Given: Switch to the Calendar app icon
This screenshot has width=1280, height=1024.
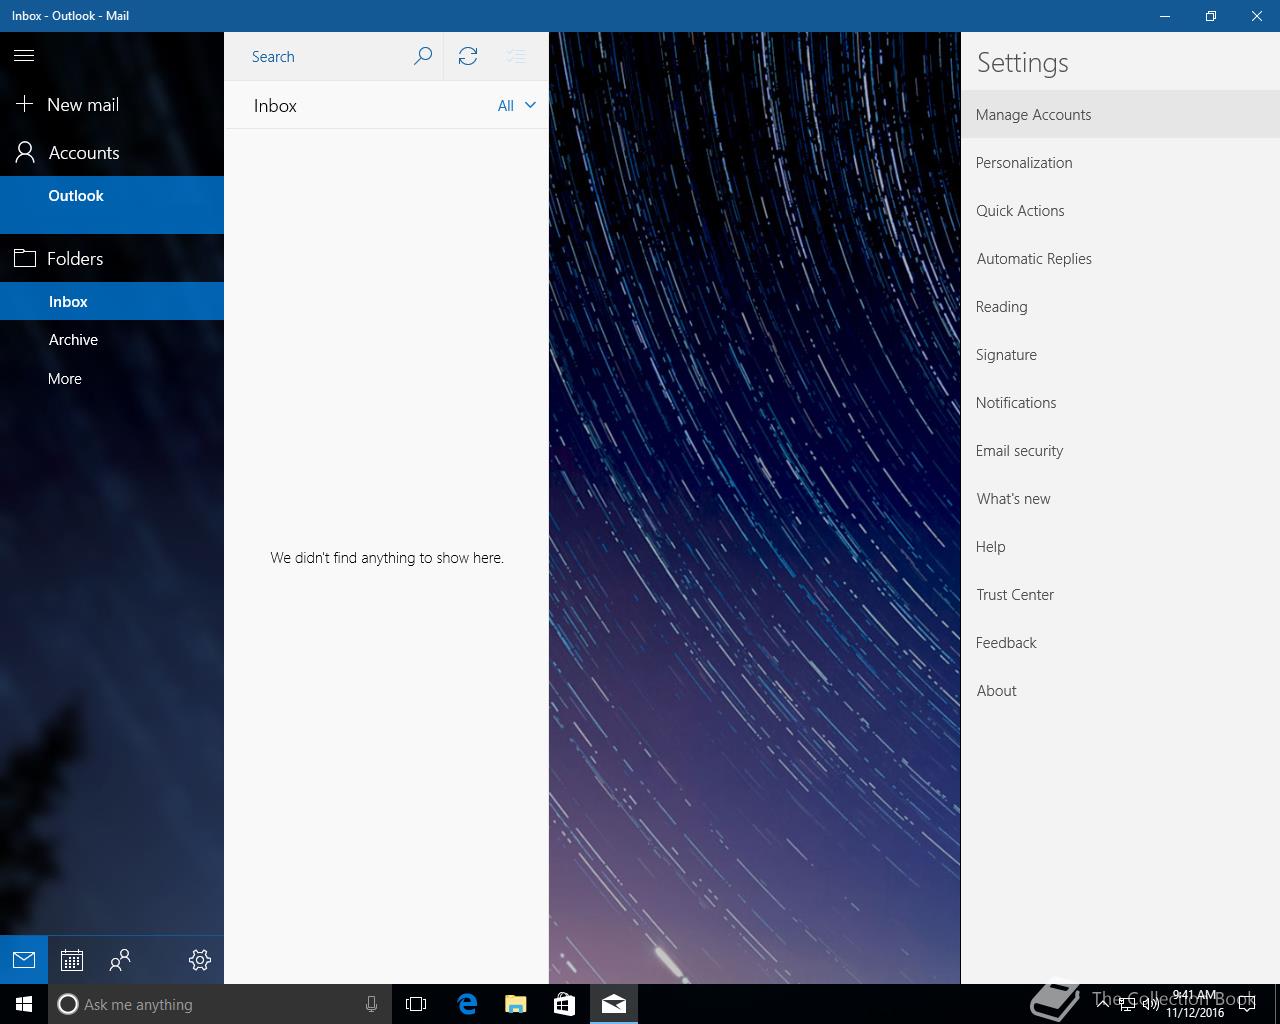Looking at the screenshot, I should (72, 961).
